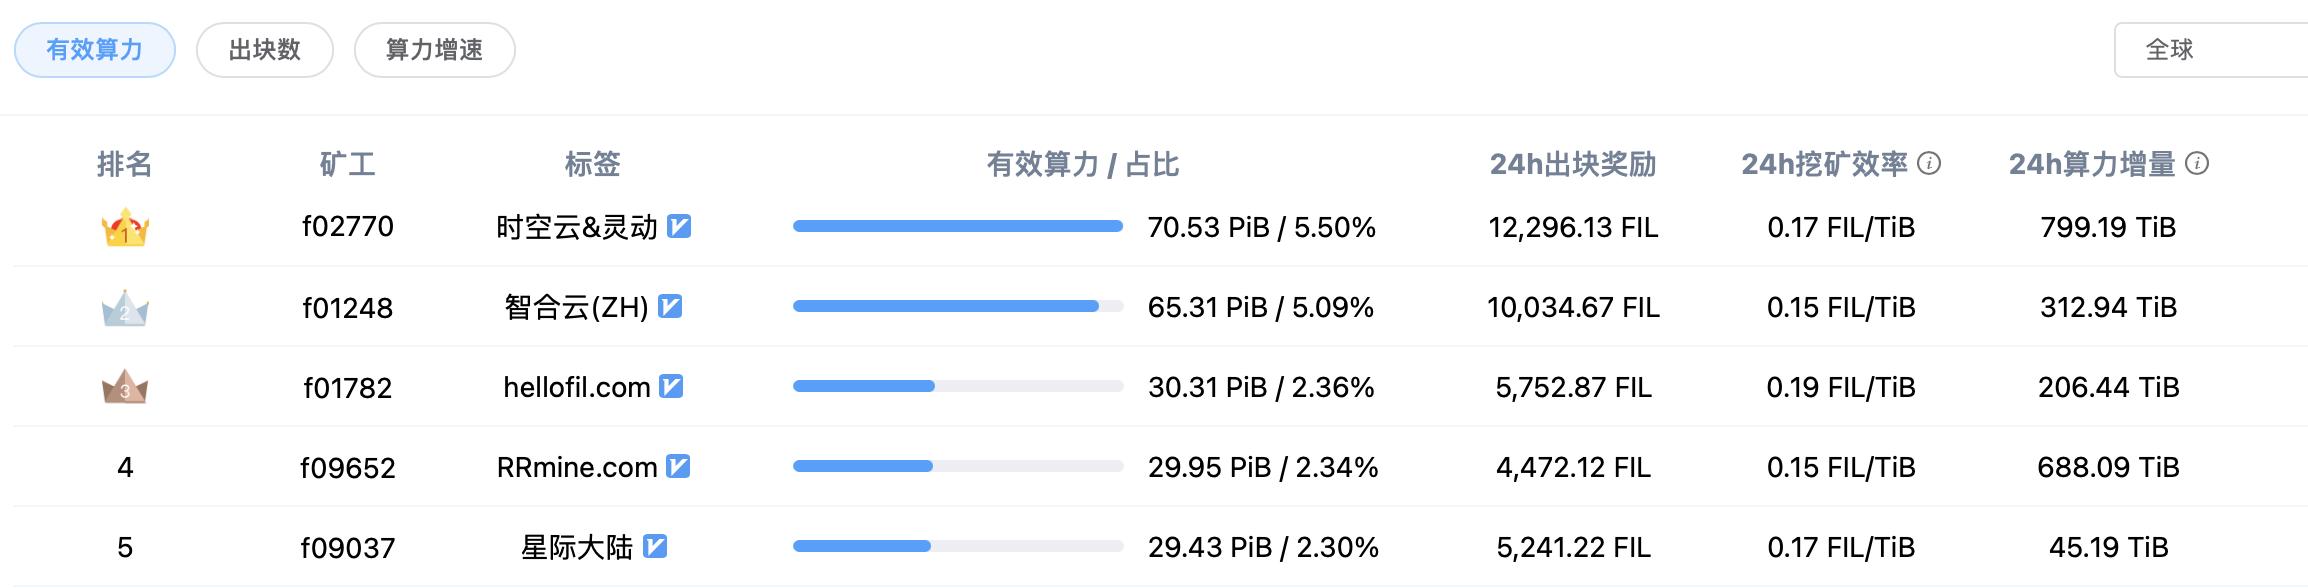
Task: Open miner f09652 link
Action: coord(348,467)
